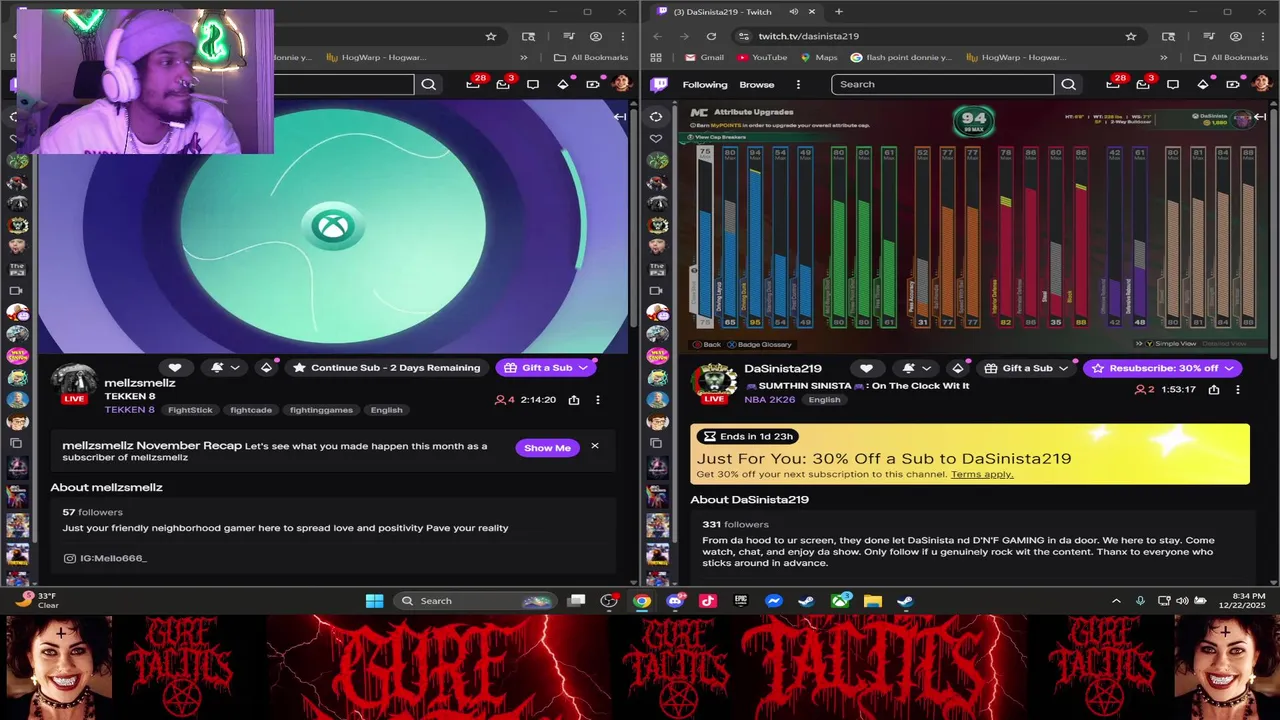The height and width of the screenshot is (720, 1280).
Task: Share DaSinista219 stream via share icon
Action: [1213, 390]
